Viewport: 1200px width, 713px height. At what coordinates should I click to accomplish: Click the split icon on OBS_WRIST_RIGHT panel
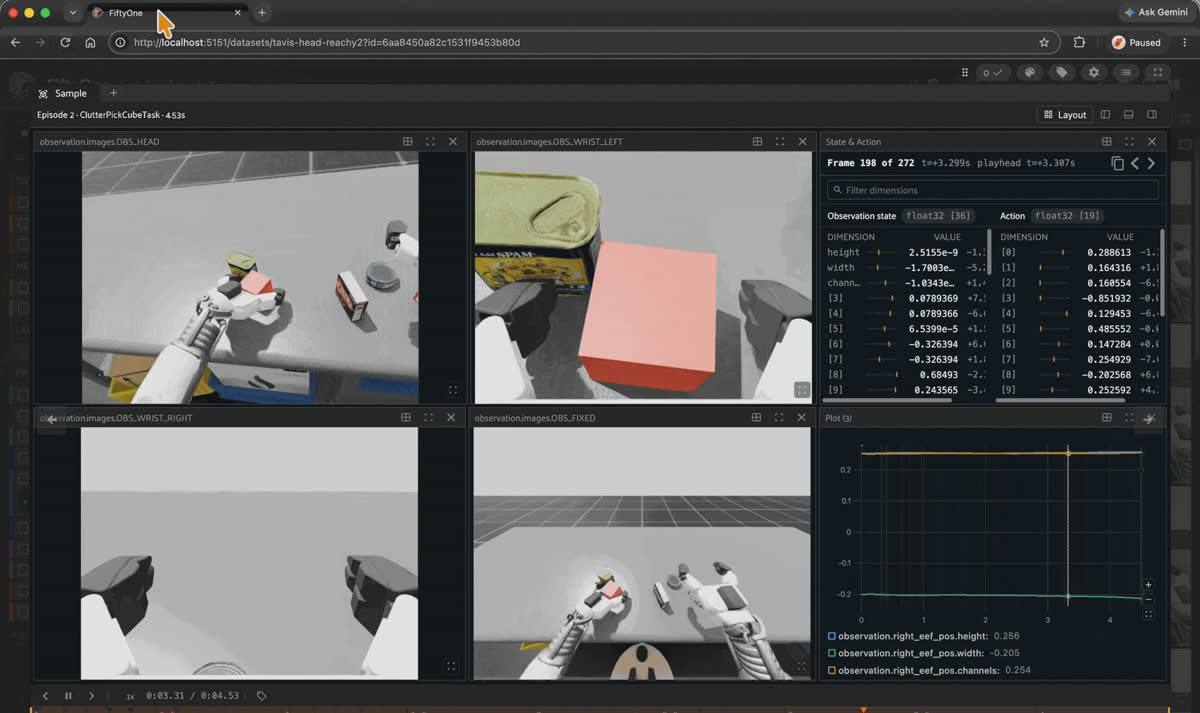[x=406, y=417]
